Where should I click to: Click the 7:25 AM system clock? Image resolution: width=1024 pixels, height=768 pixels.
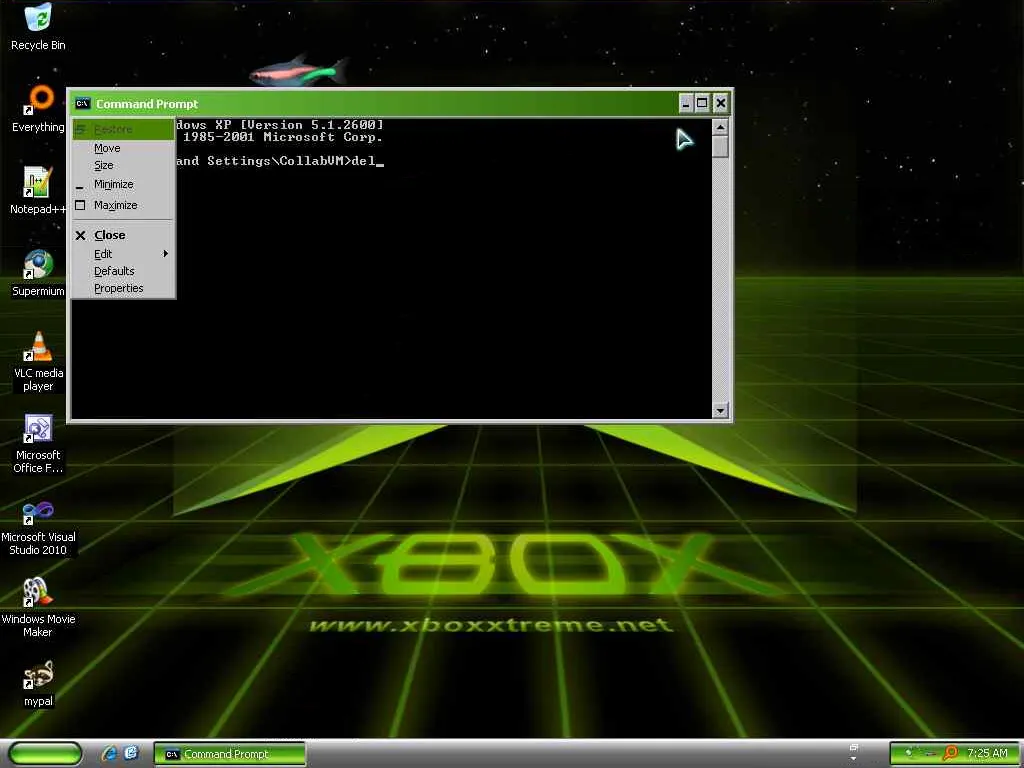[987, 753]
